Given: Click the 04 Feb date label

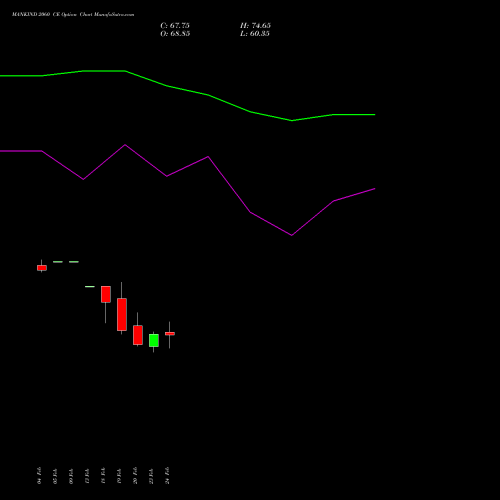Looking at the screenshot, I should 39,475.
